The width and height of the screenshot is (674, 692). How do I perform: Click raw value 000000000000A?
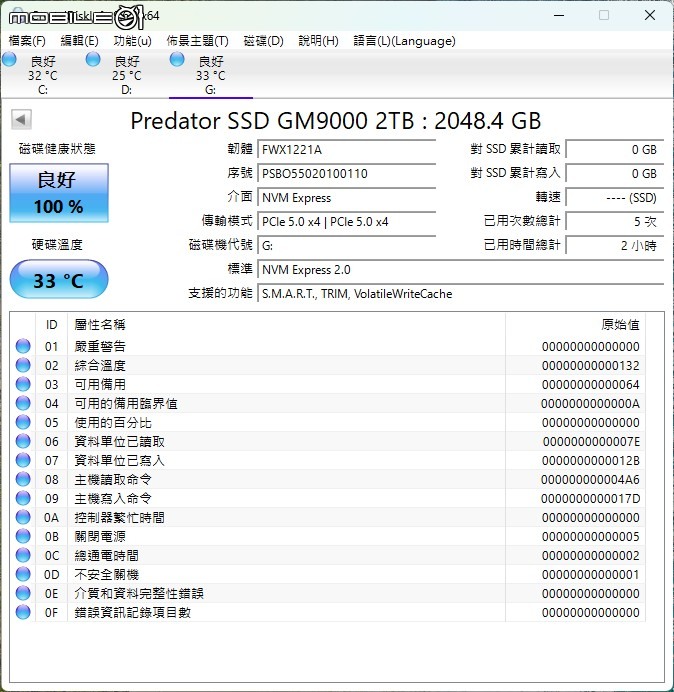click(590, 403)
